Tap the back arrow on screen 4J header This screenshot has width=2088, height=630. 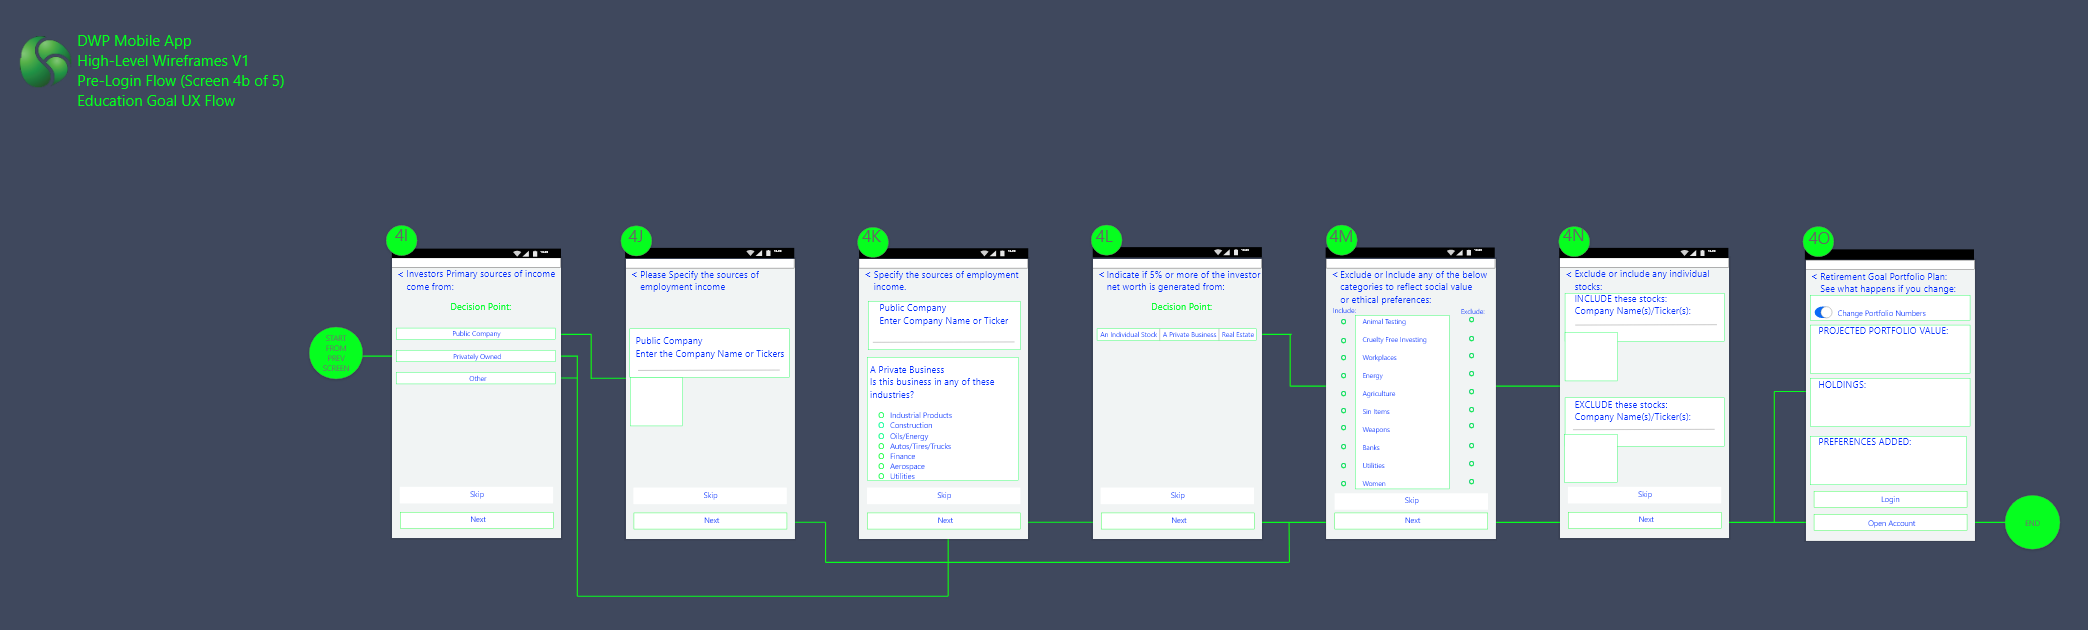pyautogui.click(x=634, y=275)
